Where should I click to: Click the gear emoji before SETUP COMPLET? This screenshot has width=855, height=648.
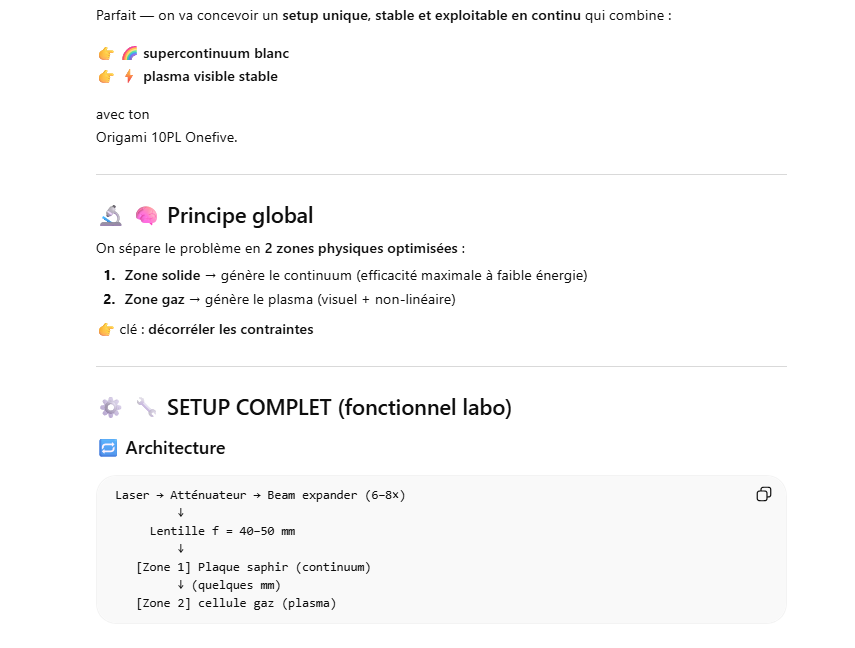tap(111, 408)
